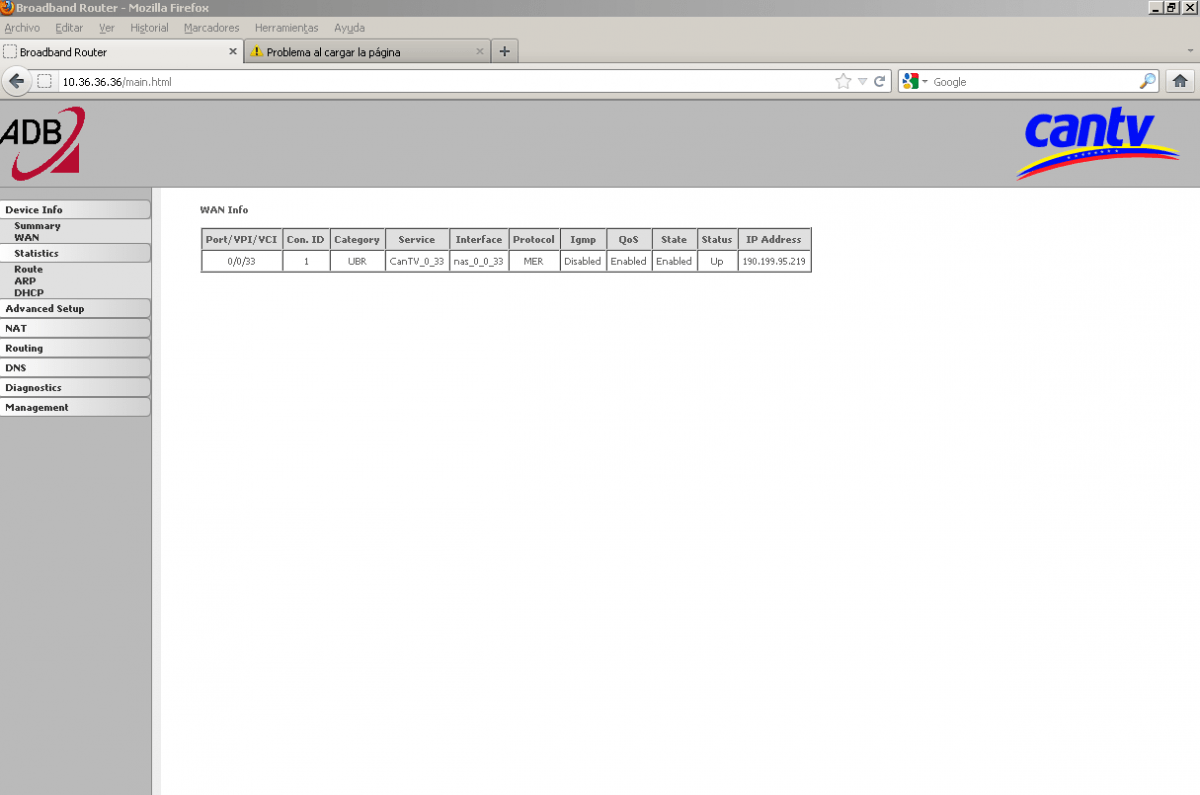Open the tab list dropdown arrow
The width and height of the screenshot is (1200, 795).
point(1188,51)
